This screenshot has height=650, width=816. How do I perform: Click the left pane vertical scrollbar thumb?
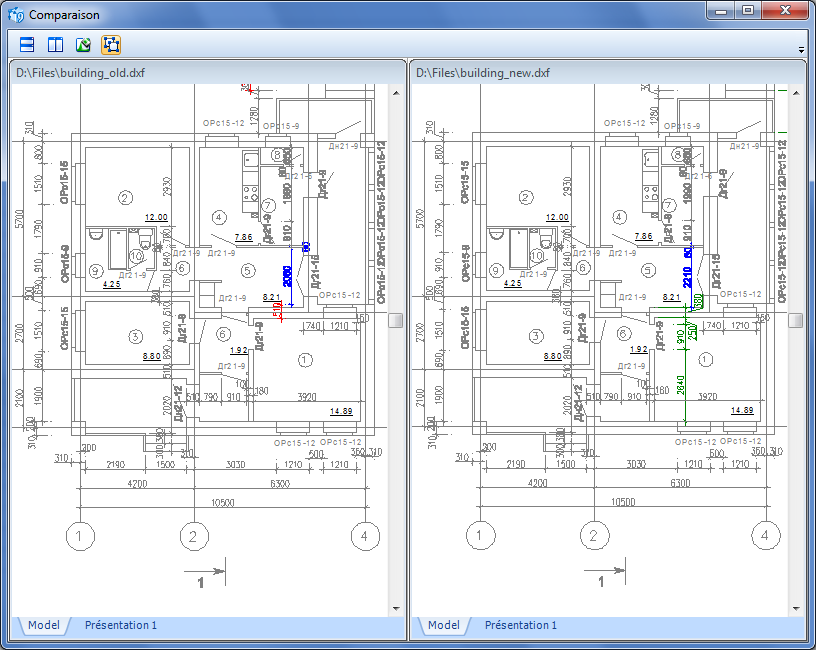point(396,320)
